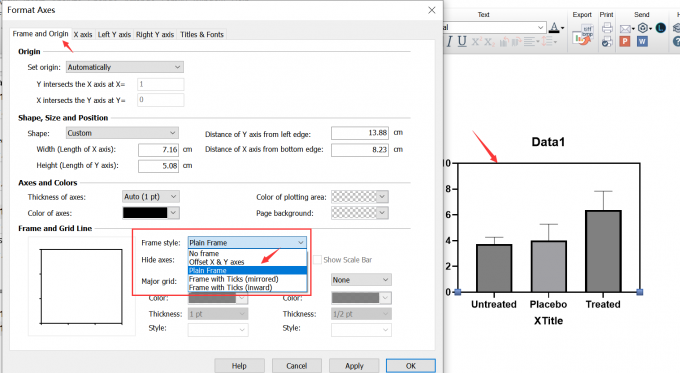This screenshot has width=680, height=373.
Task: Click the OK button
Action: point(411,366)
